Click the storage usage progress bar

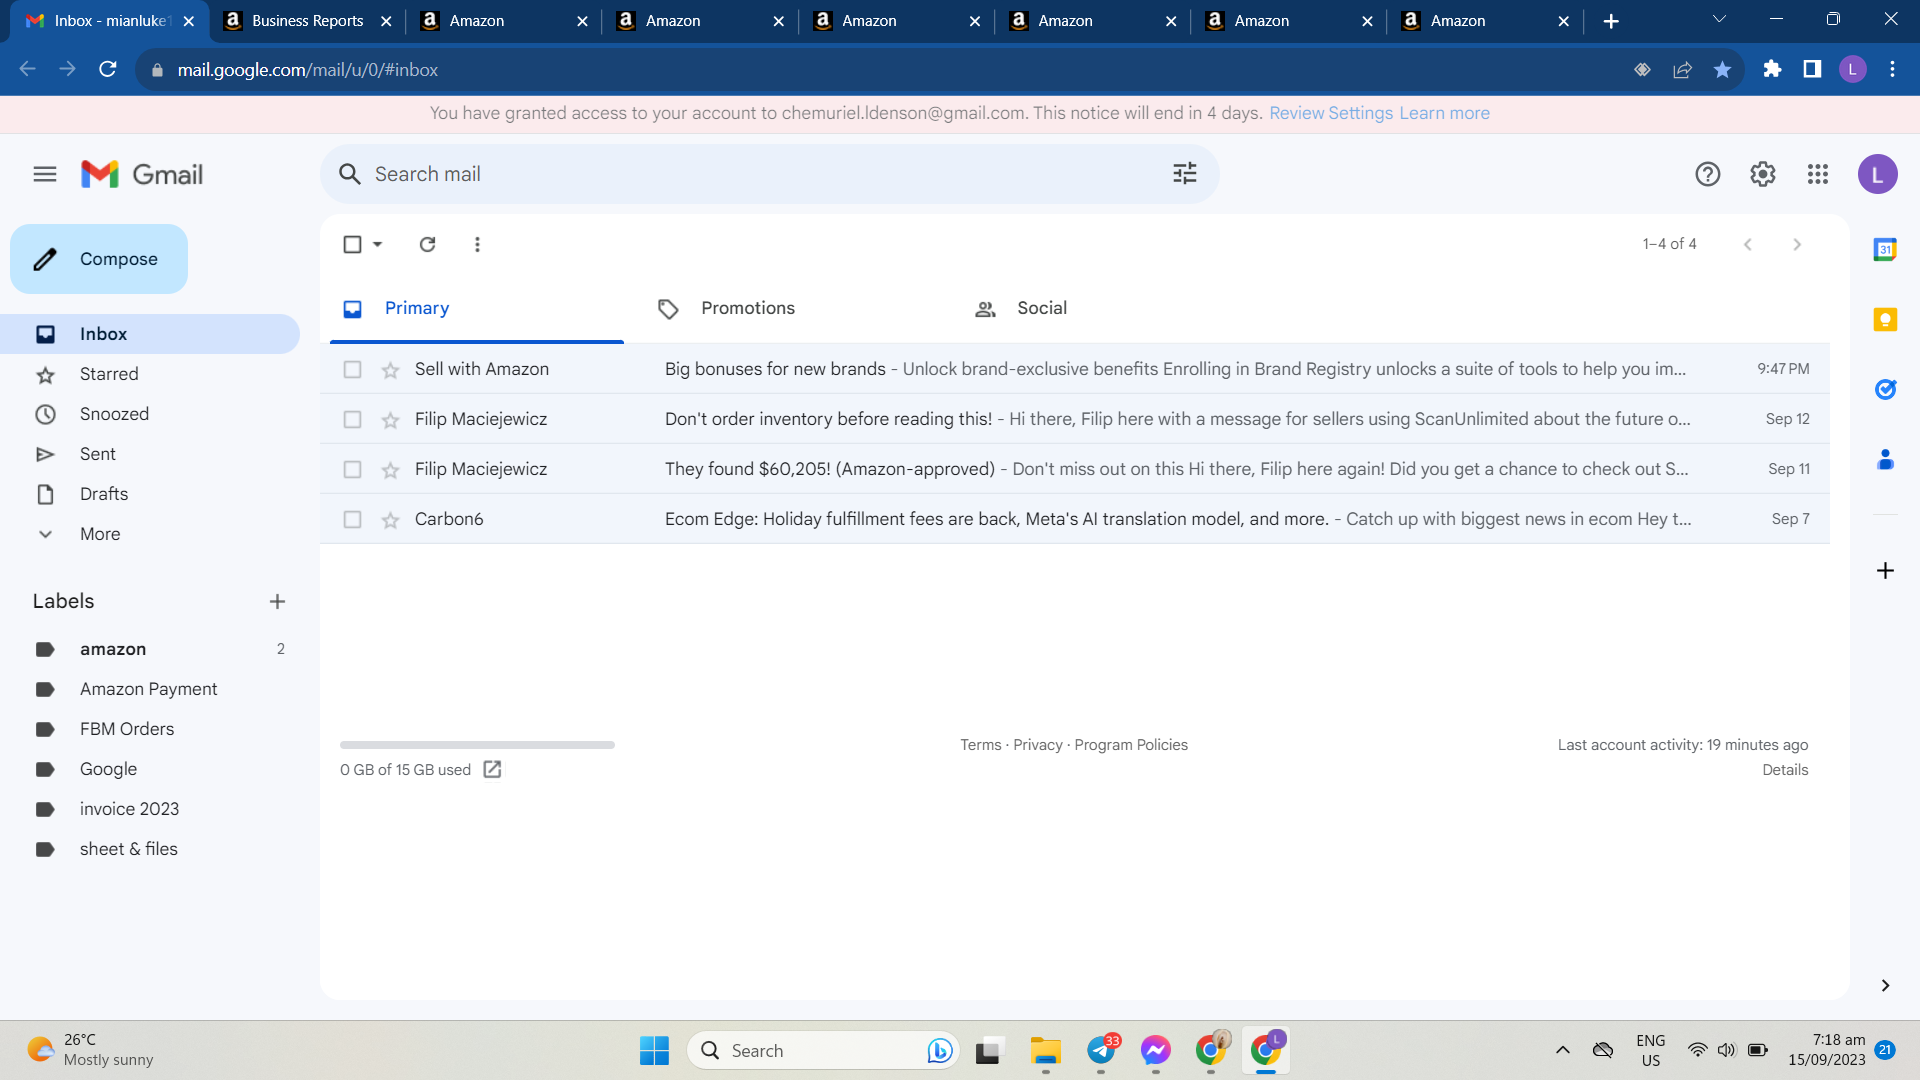[x=477, y=745]
